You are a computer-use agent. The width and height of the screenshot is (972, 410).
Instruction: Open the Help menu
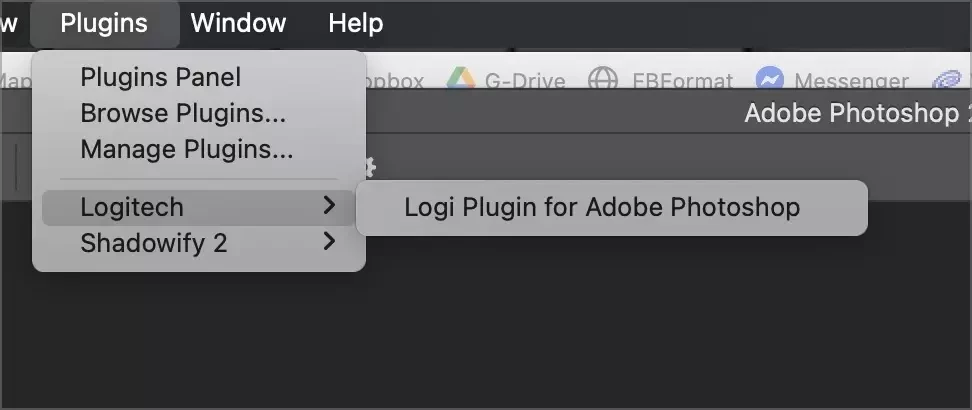coord(355,24)
